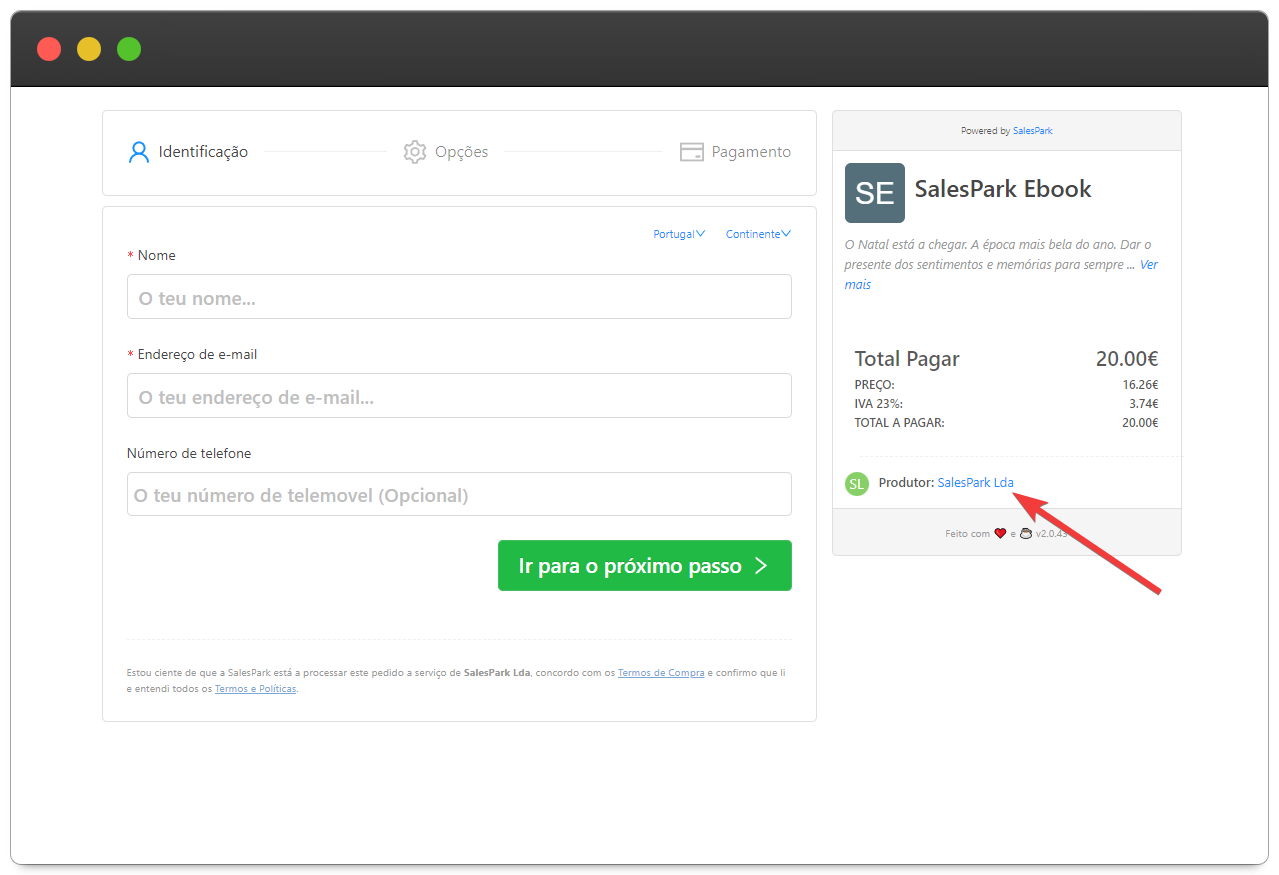Click the coffee cup icon in footer
The image size is (1279, 875).
point(1025,534)
